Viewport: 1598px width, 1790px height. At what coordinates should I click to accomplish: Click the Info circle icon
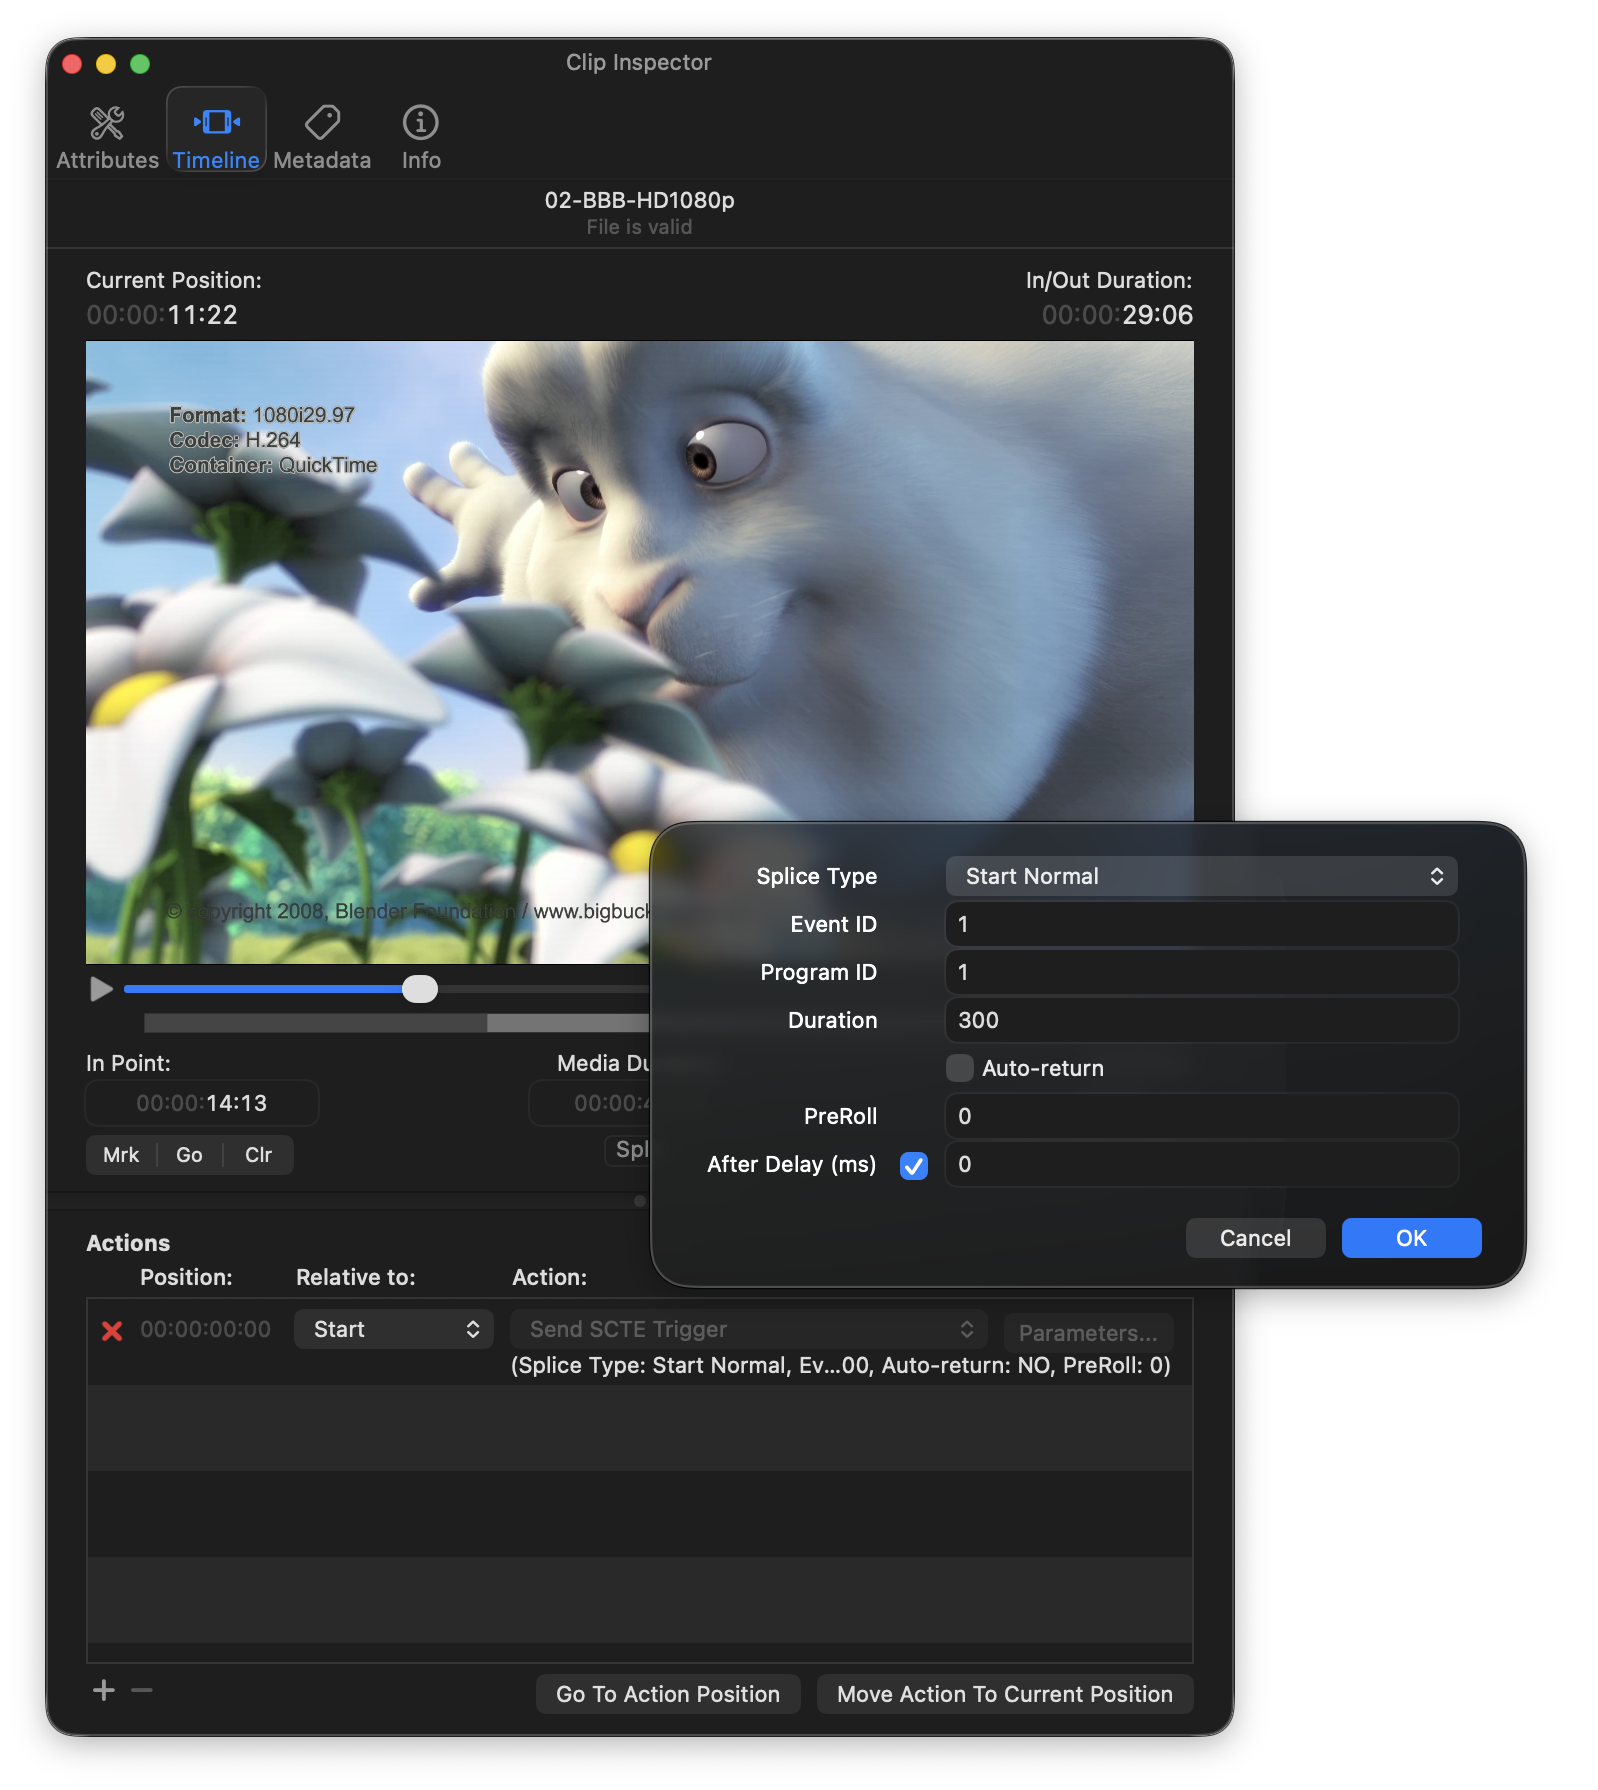click(x=420, y=123)
